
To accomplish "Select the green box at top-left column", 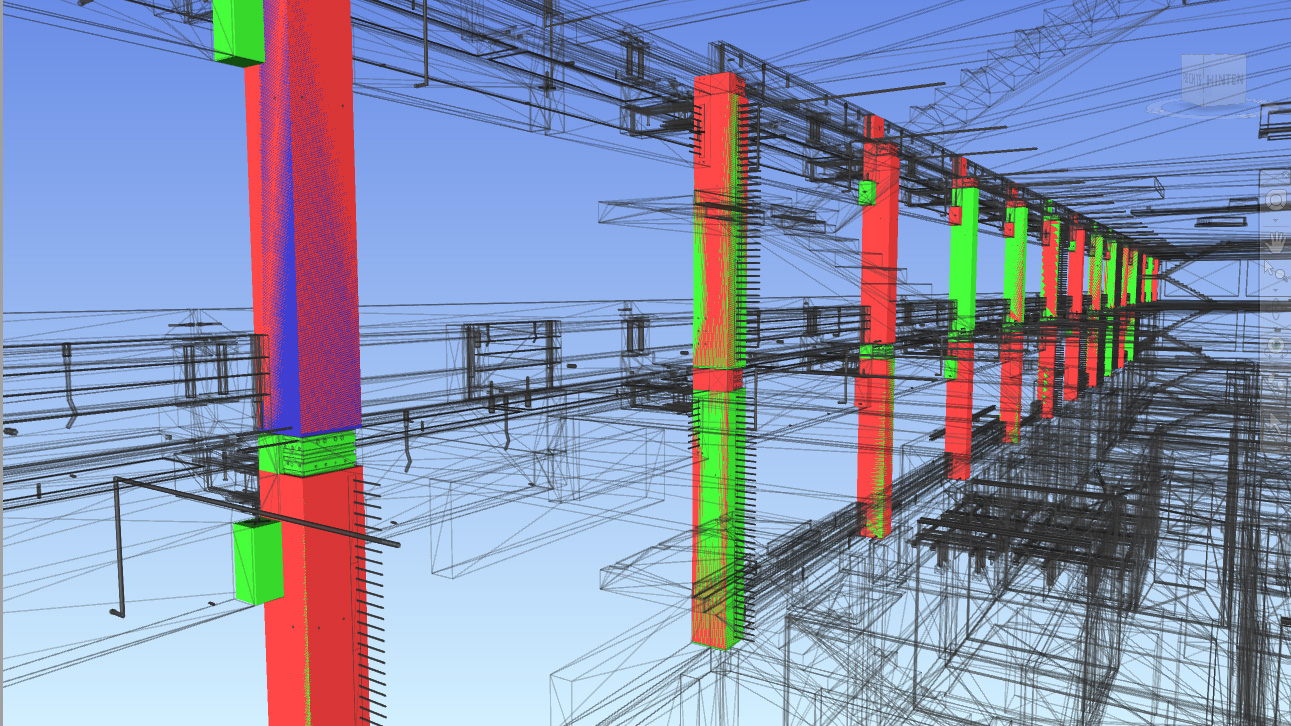I will [239, 30].
